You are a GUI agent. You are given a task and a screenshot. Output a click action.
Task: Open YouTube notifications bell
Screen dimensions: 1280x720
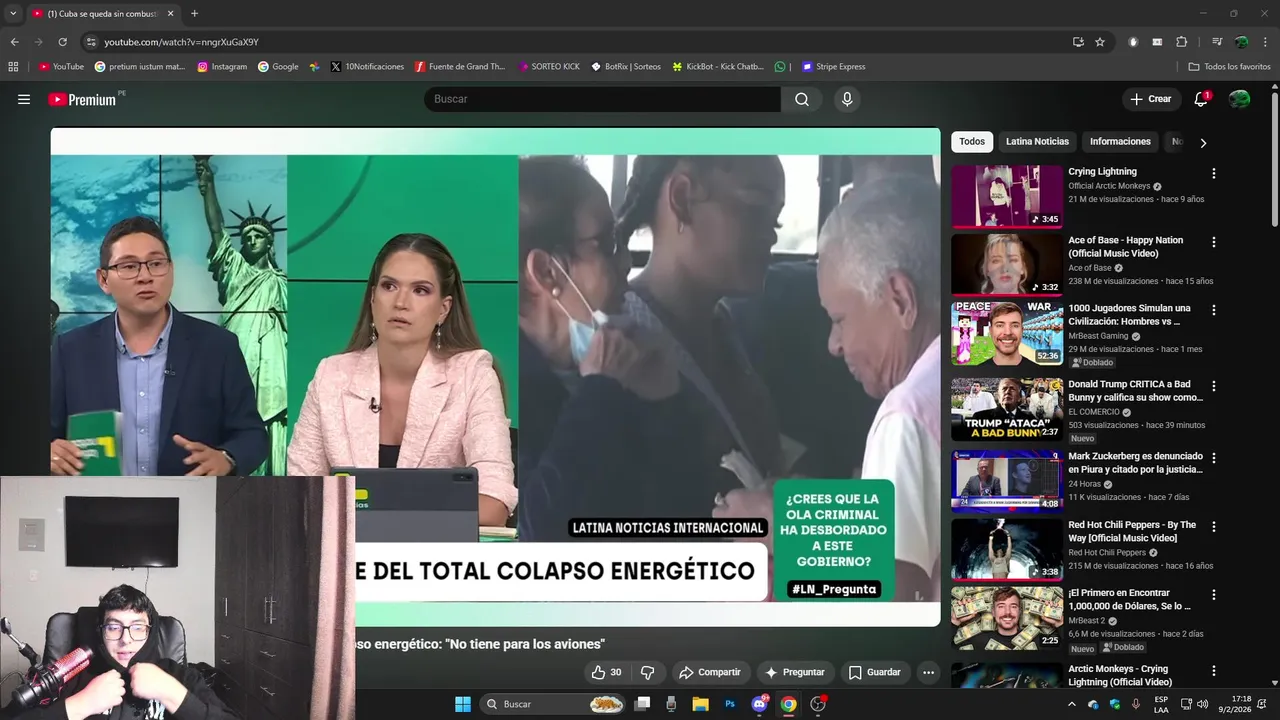1201,99
